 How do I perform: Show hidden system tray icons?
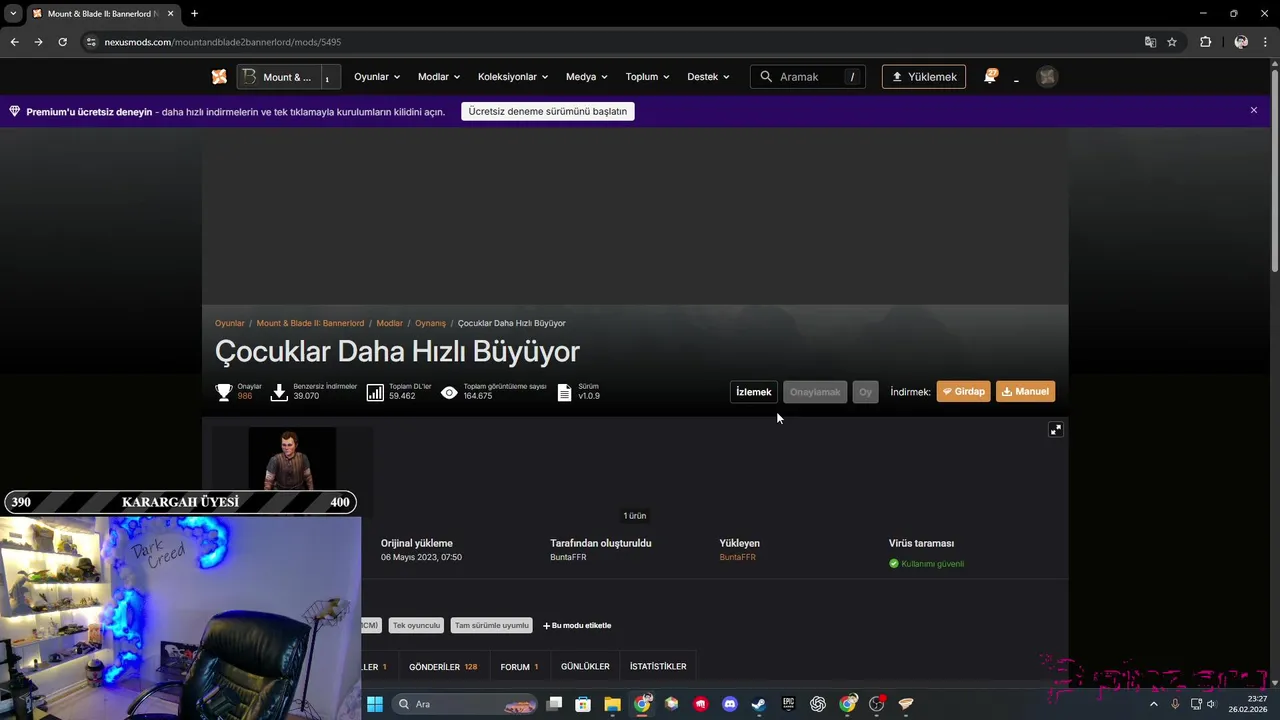coord(1153,704)
